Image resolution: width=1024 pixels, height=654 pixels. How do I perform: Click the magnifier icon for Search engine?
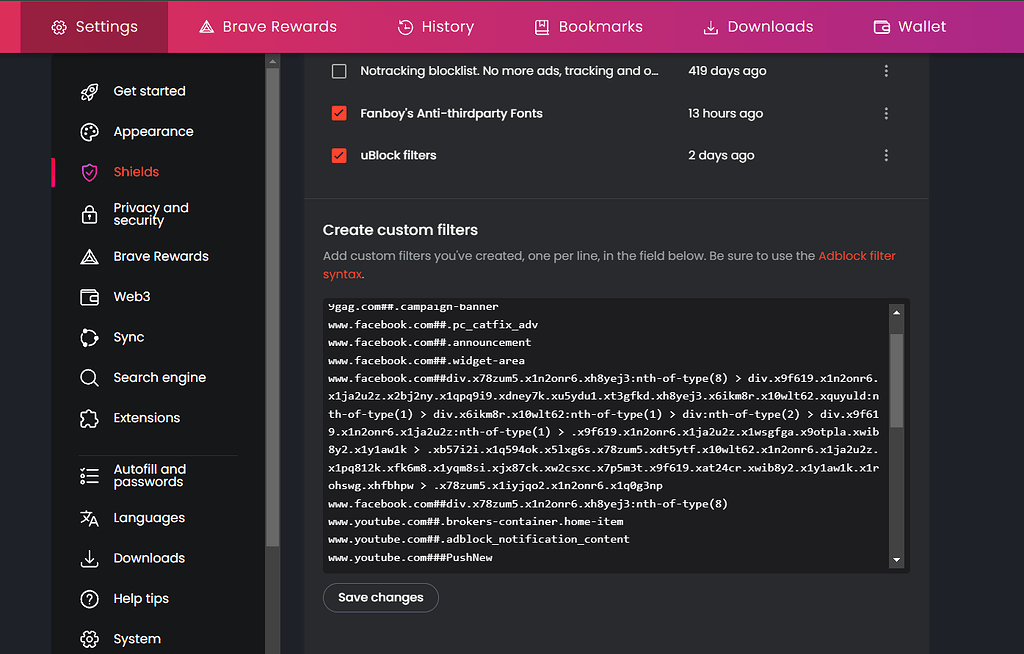pos(89,378)
